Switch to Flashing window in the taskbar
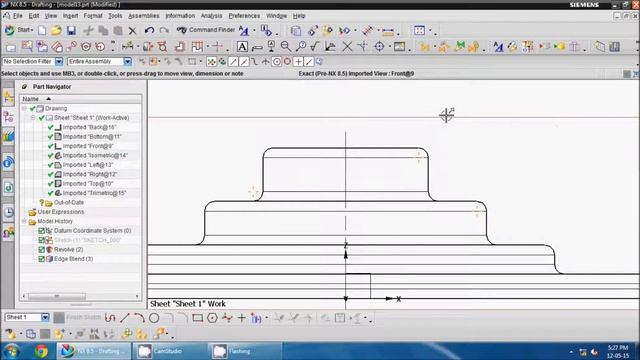Viewport: 640px width, 360px height. coord(245,351)
